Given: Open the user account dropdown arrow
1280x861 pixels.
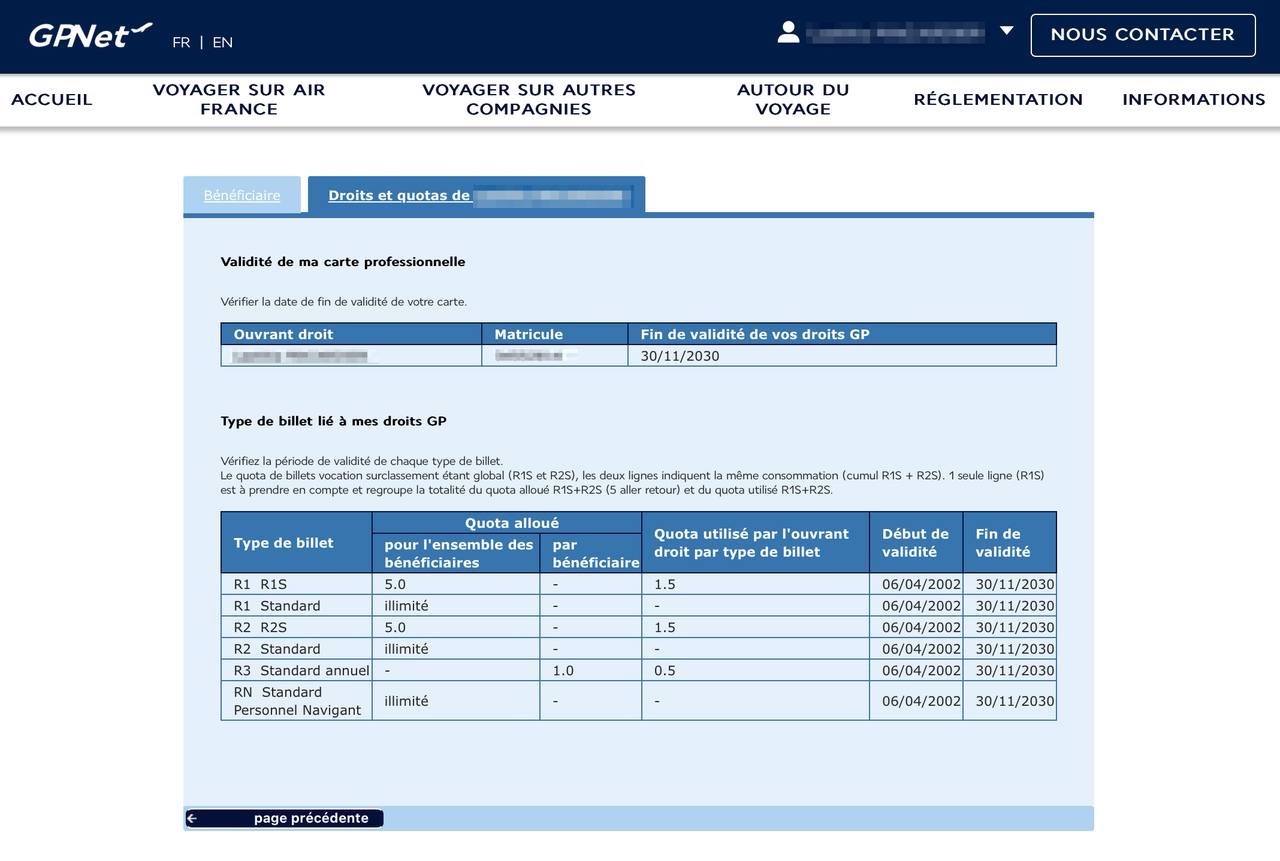Looking at the screenshot, I should tap(1007, 31).
